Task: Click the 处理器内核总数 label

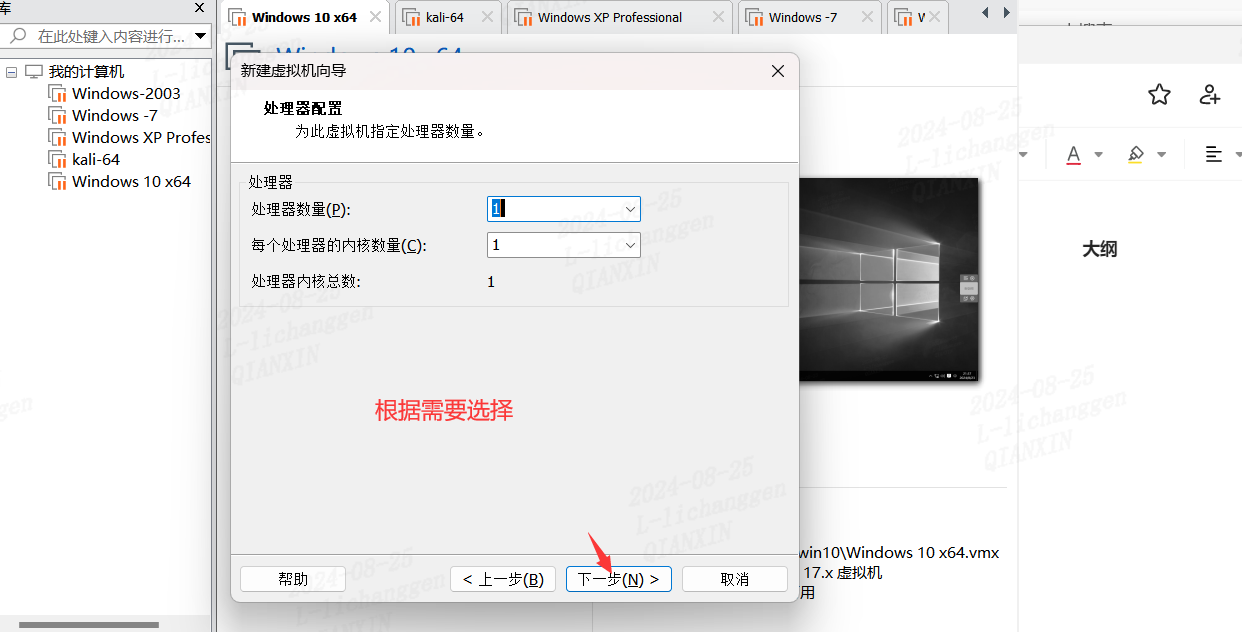Action: click(306, 281)
